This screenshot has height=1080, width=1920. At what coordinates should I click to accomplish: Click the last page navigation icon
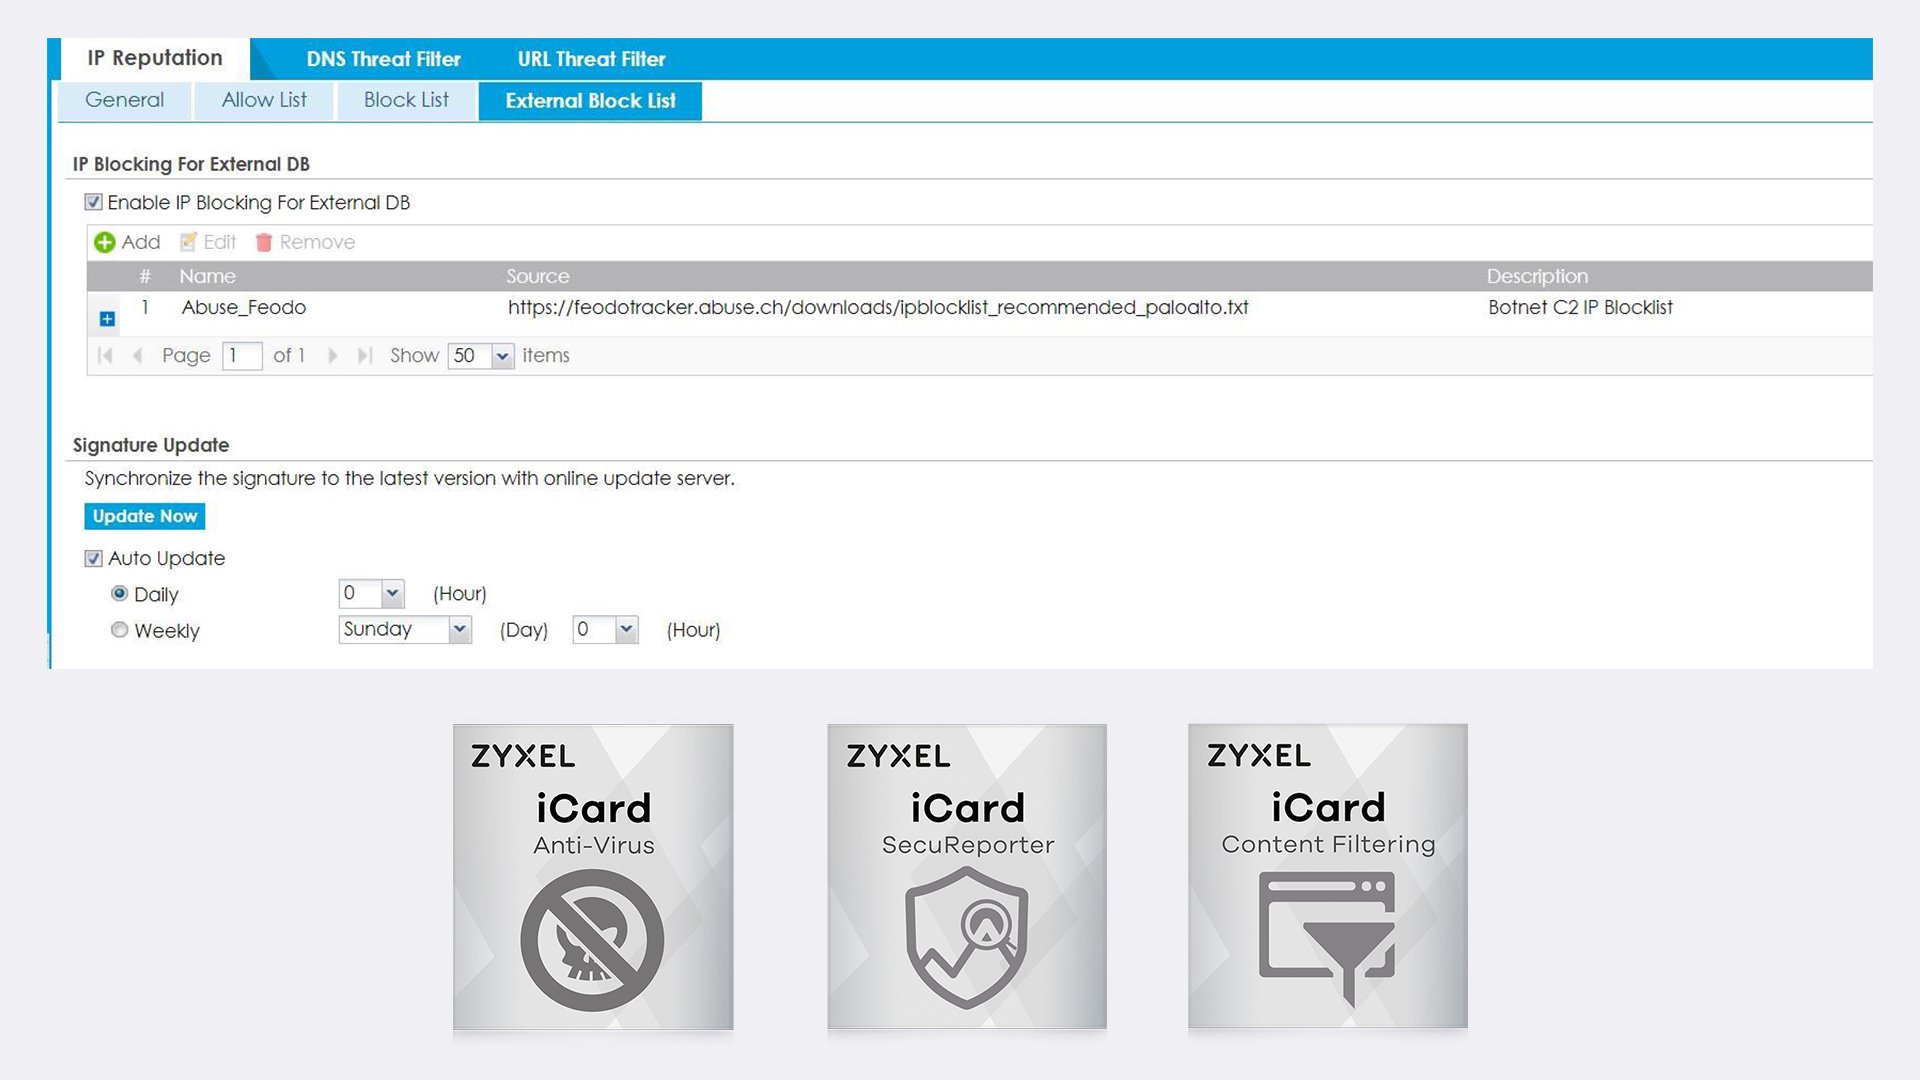tap(367, 355)
